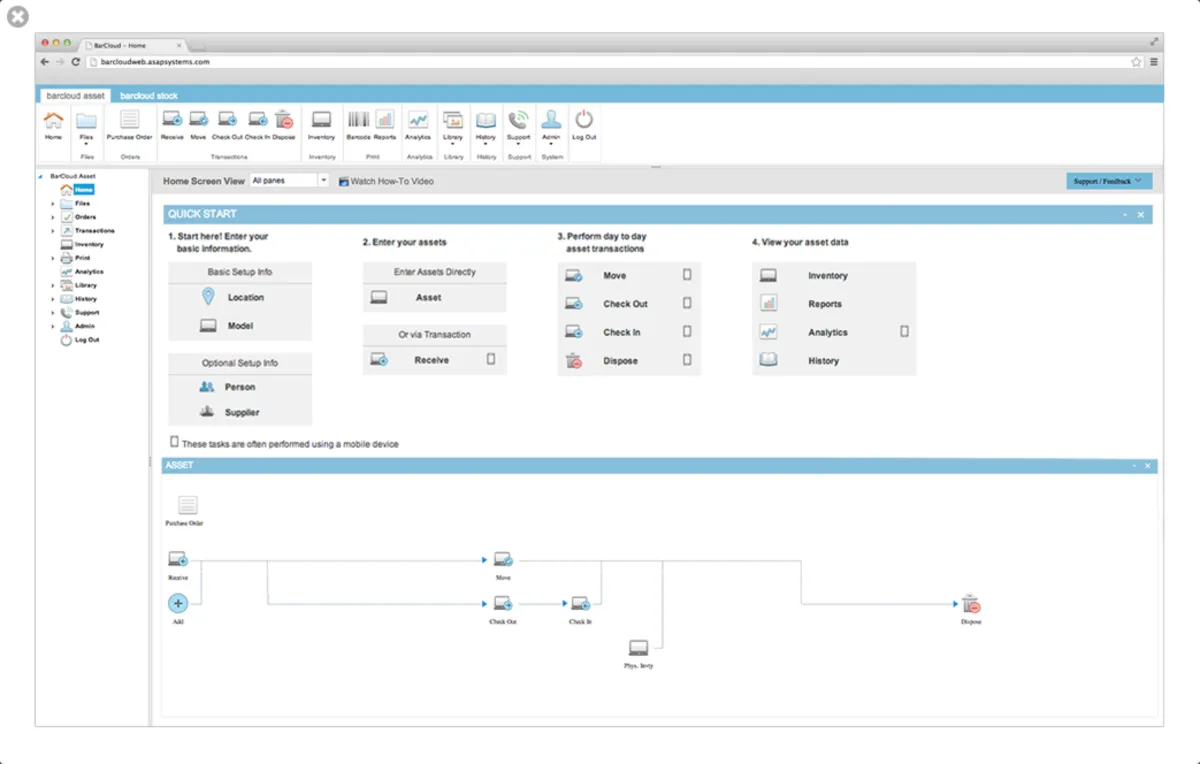Click the Purchase Order ribbon icon

129,122
